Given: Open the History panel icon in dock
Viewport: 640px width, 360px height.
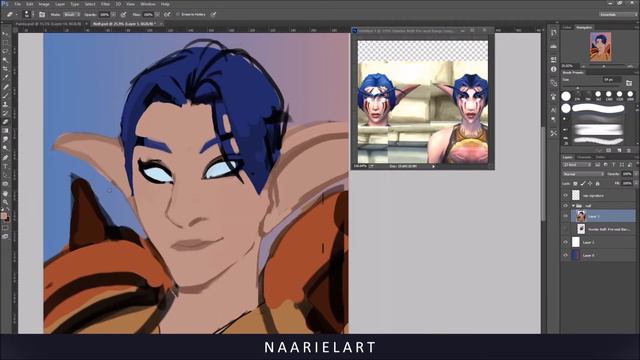Looking at the screenshot, I should 553,33.
